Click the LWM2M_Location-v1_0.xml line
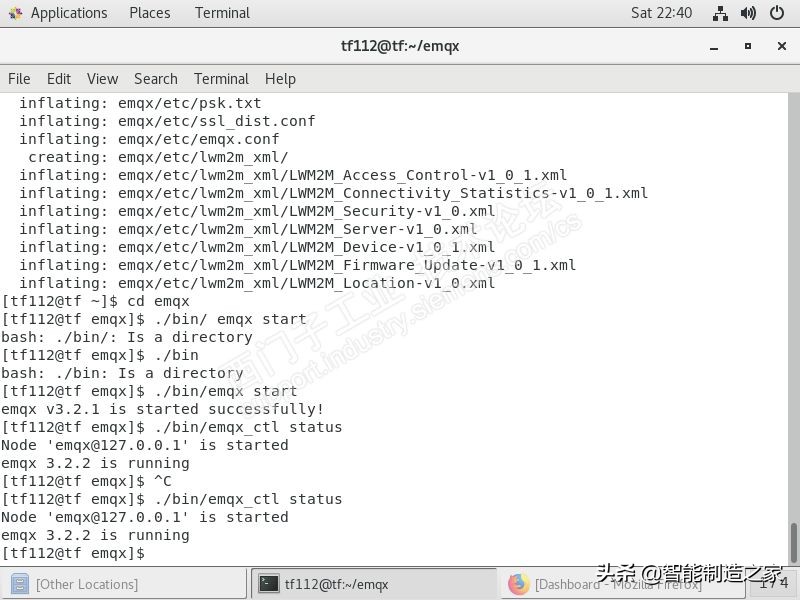 [x=257, y=283]
